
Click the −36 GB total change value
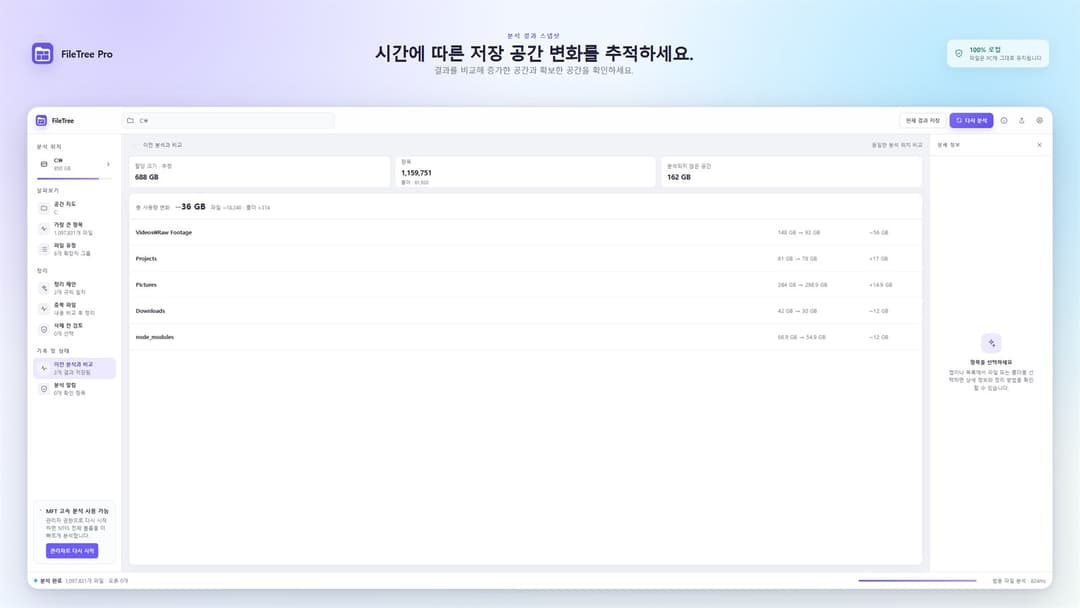click(x=191, y=207)
